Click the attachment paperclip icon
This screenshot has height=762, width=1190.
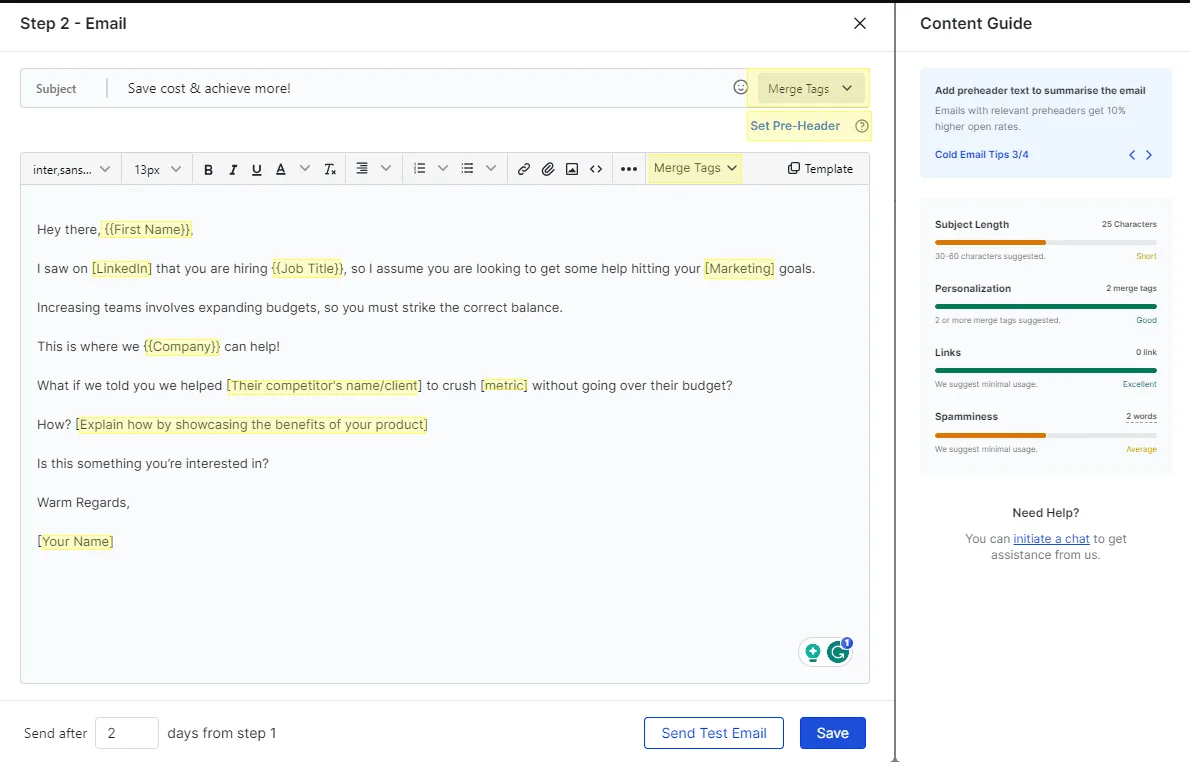point(548,169)
